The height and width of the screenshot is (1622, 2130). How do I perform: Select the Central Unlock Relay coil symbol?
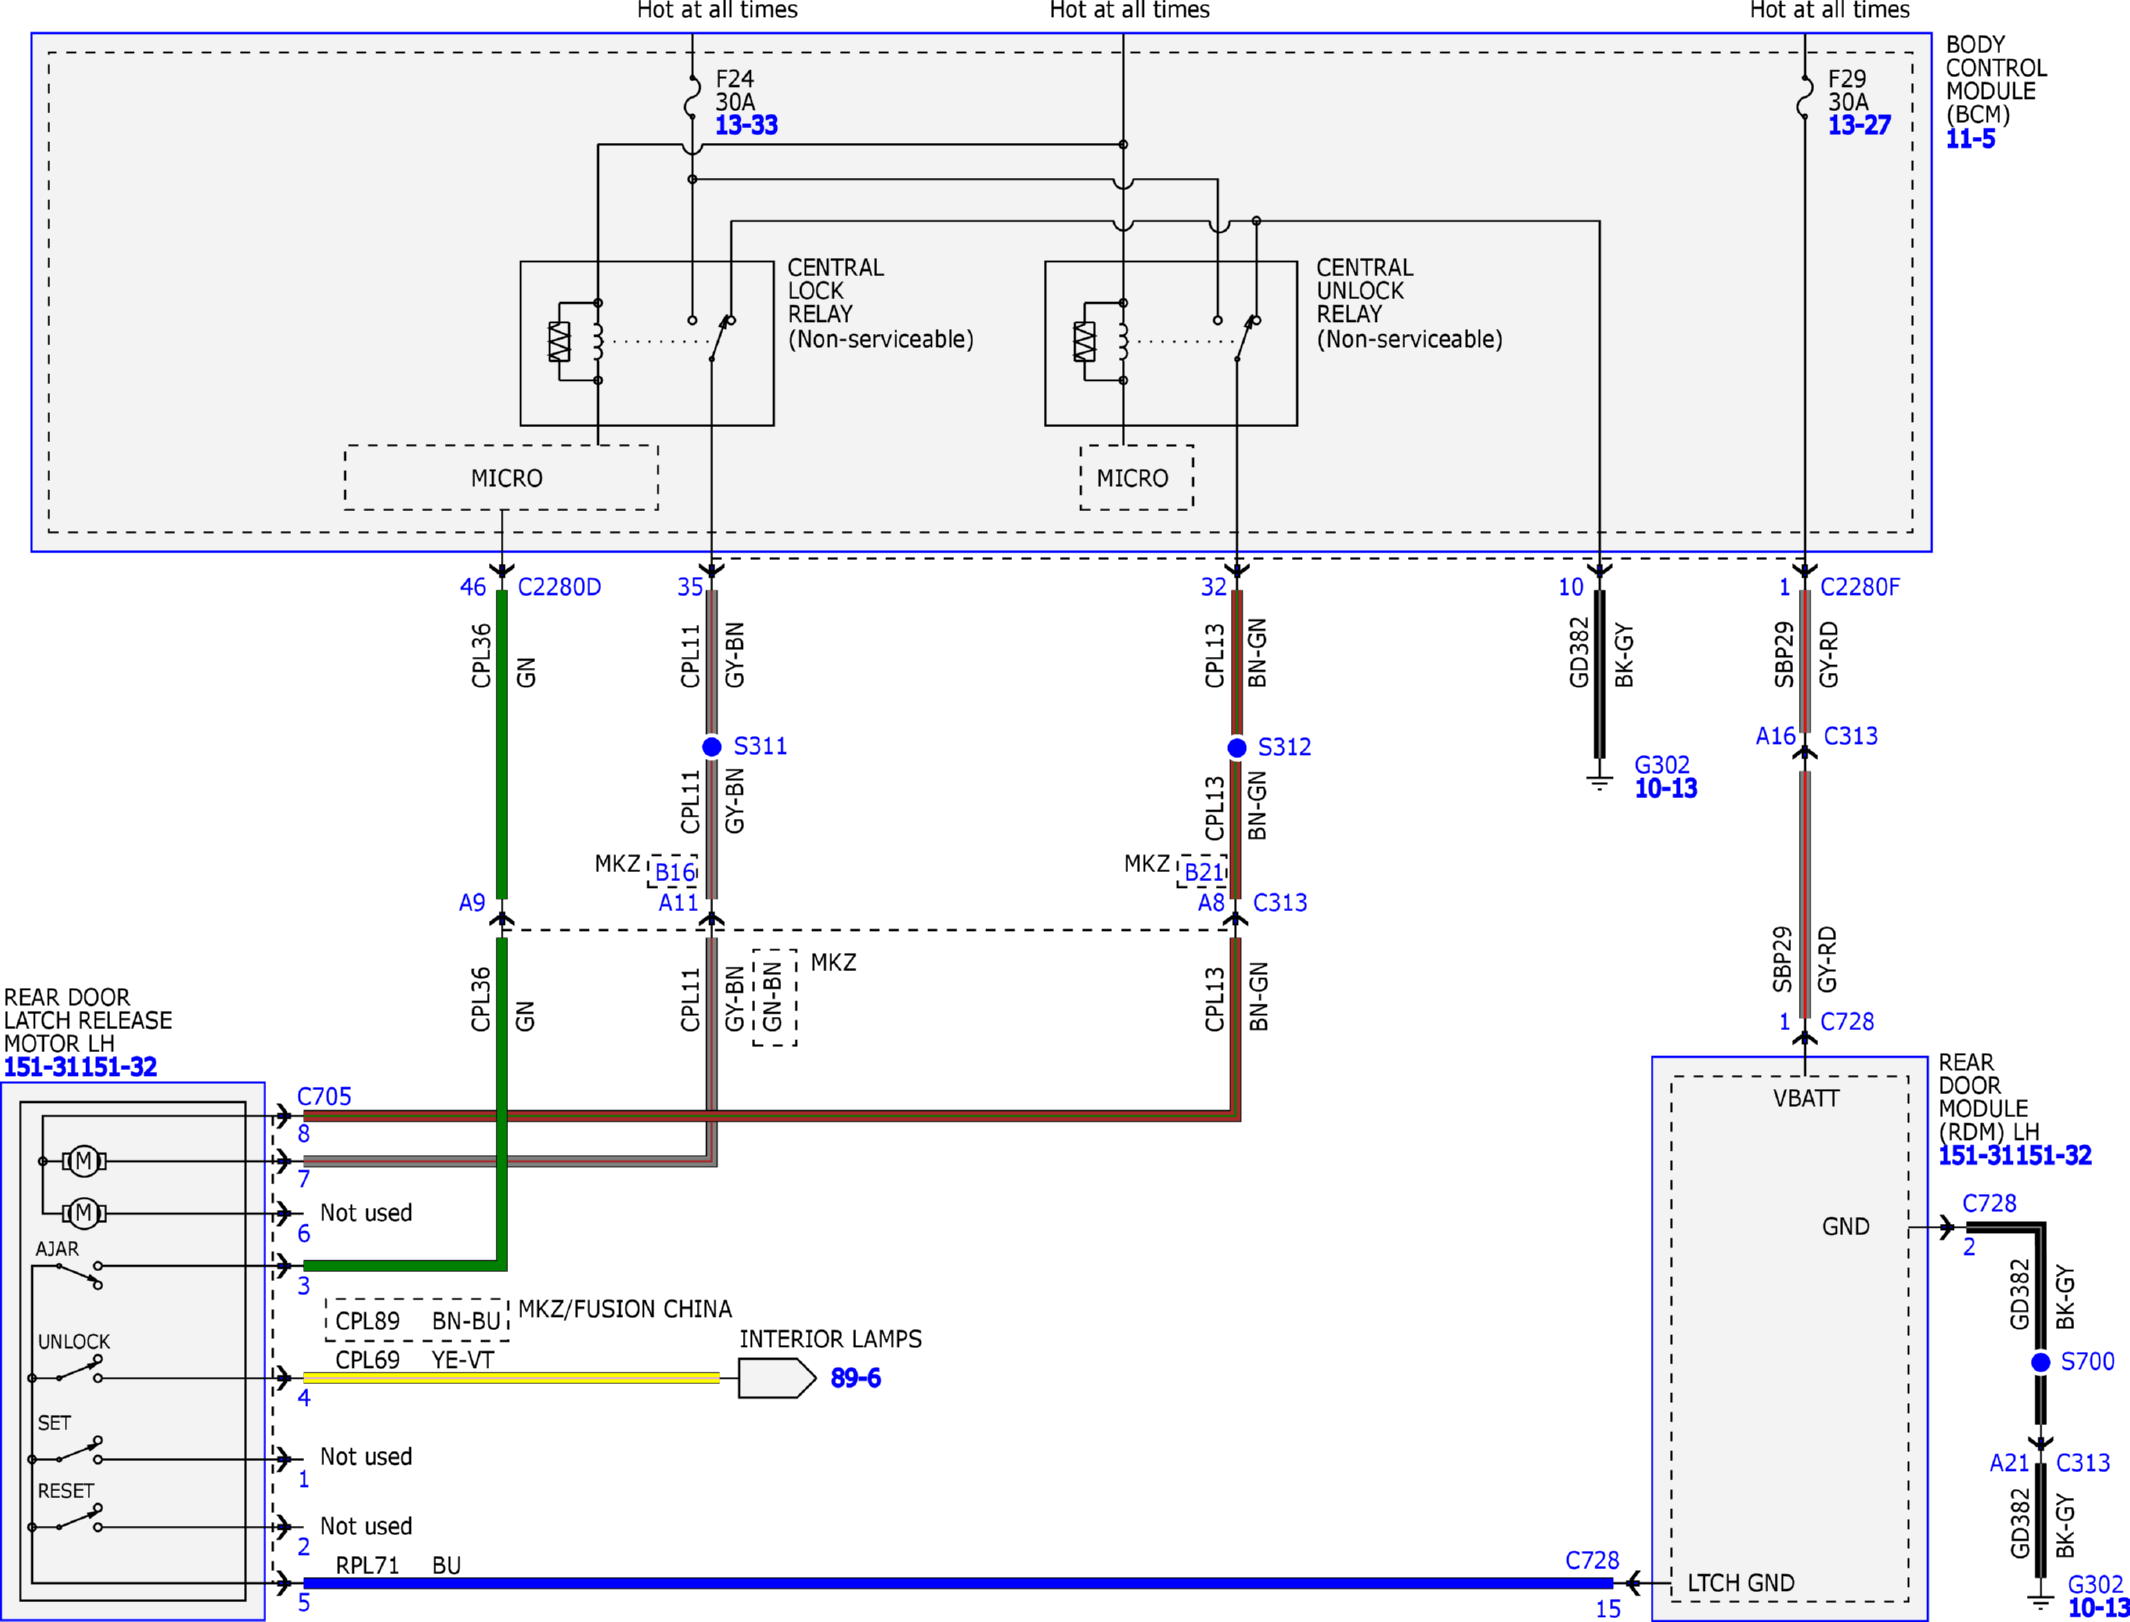1123,342
